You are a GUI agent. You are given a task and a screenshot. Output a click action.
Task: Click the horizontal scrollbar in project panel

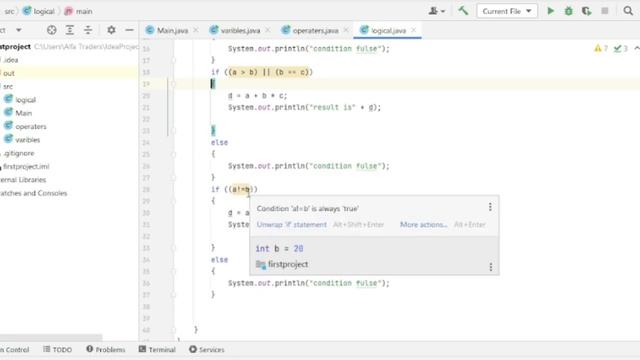51,337
